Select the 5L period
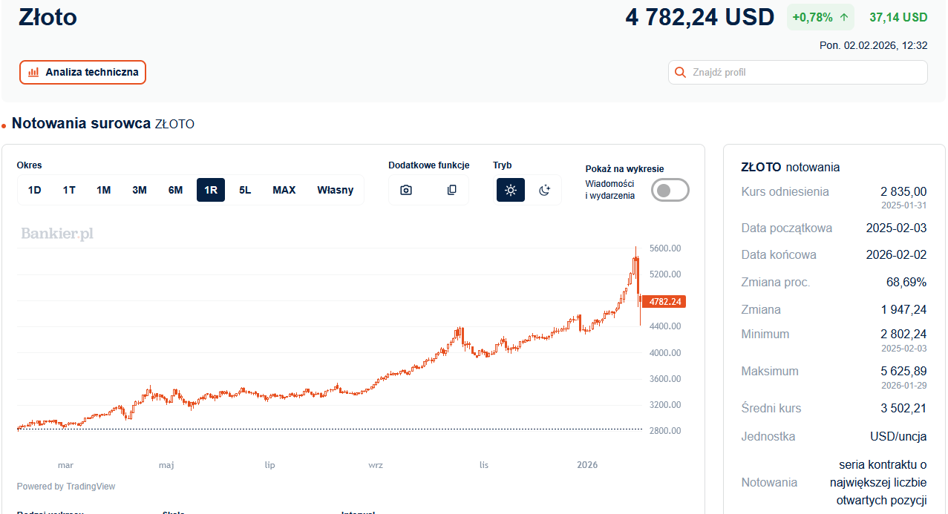The height and width of the screenshot is (514, 948). tap(245, 190)
